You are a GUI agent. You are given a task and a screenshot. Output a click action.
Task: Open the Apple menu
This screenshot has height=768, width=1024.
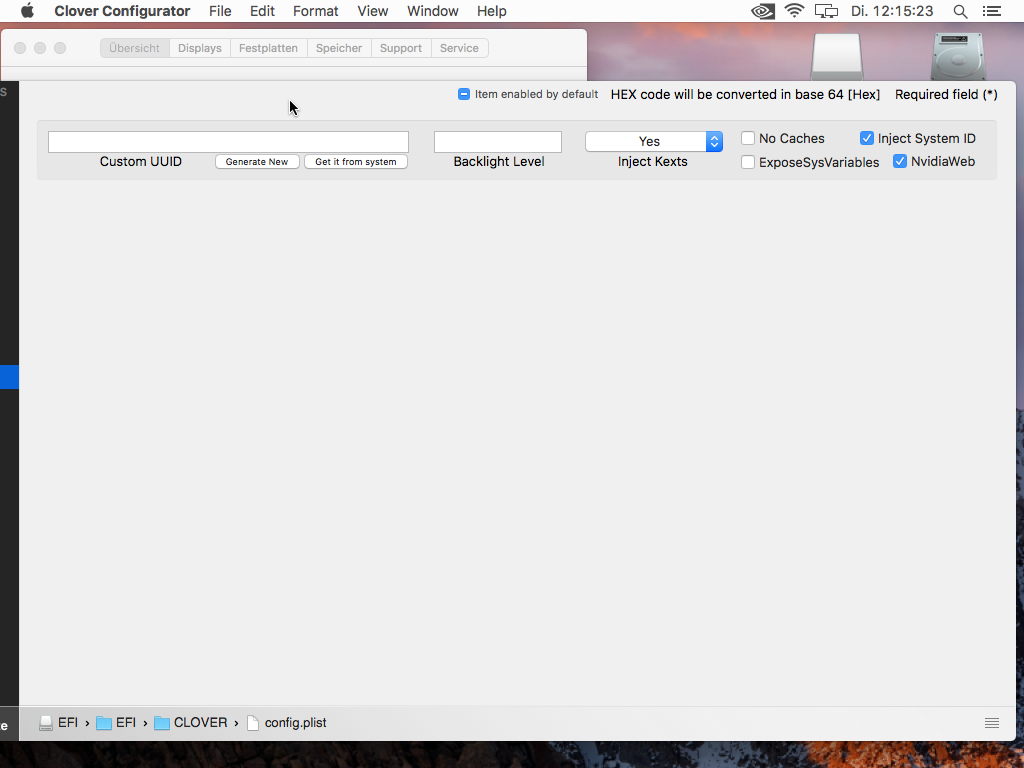tap(27, 11)
